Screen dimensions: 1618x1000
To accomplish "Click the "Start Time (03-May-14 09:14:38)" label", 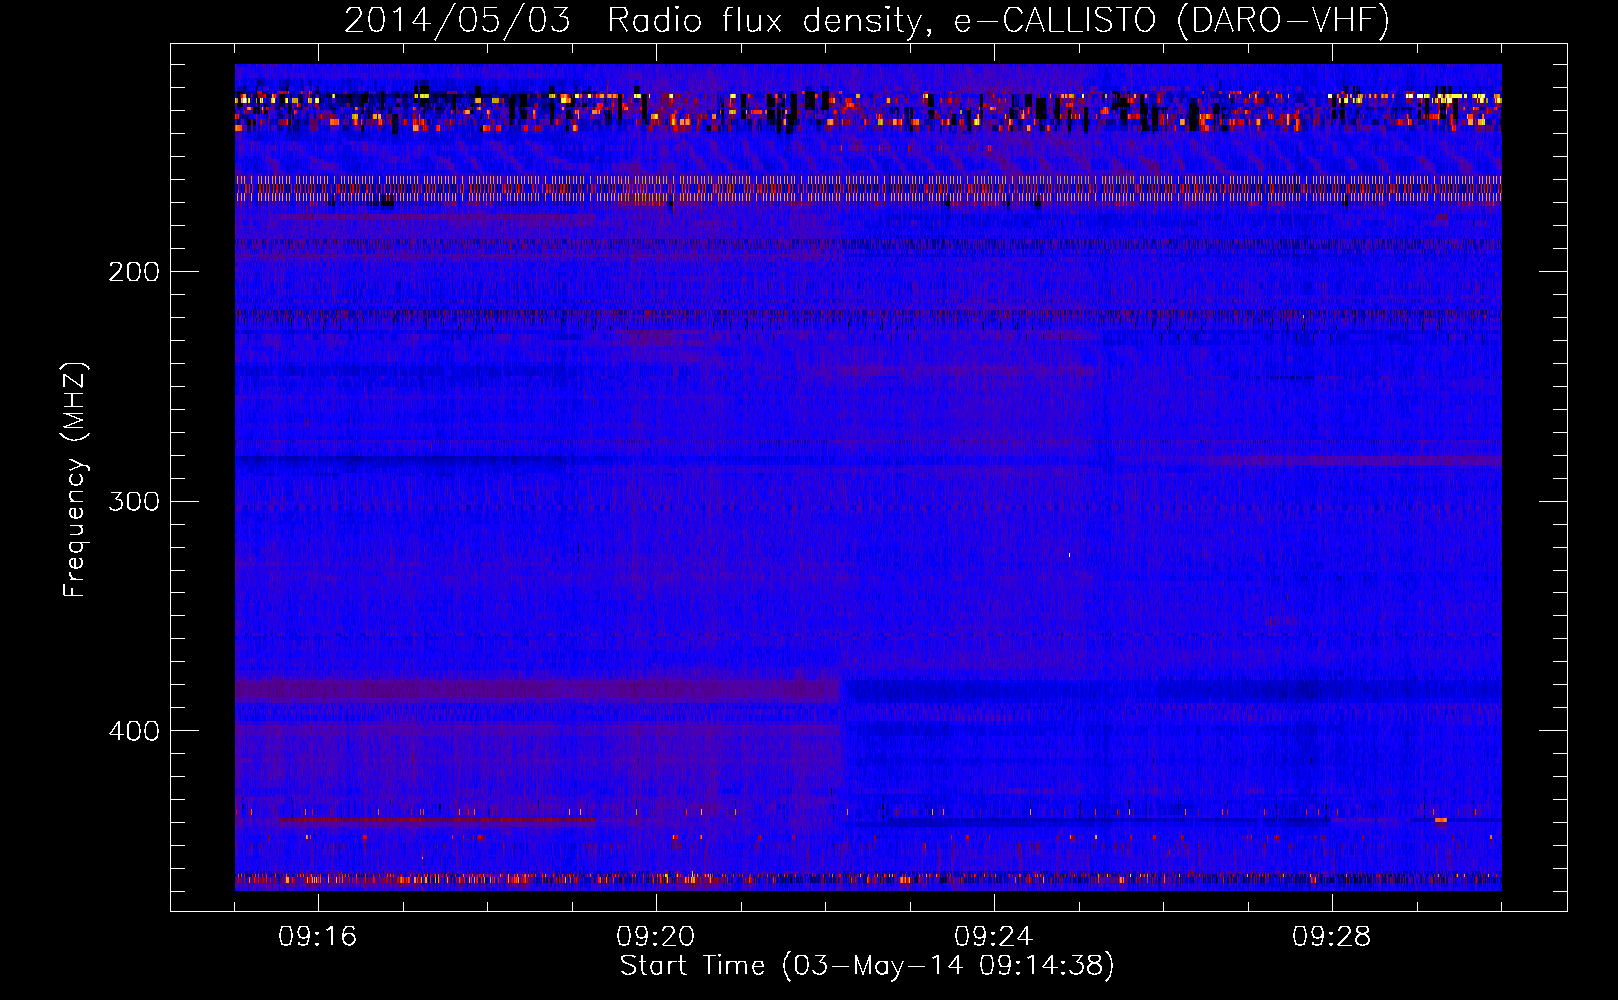I will (867, 966).
